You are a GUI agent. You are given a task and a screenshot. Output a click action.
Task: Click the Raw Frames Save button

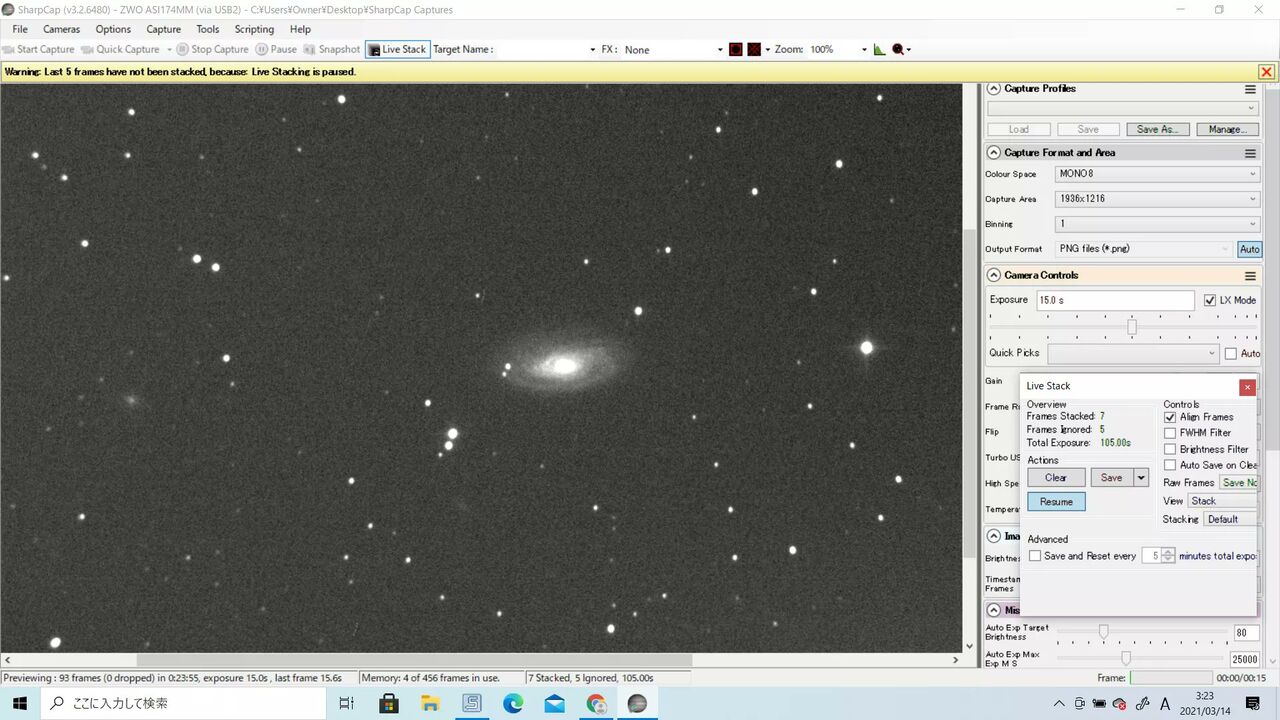tap(1238, 483)
